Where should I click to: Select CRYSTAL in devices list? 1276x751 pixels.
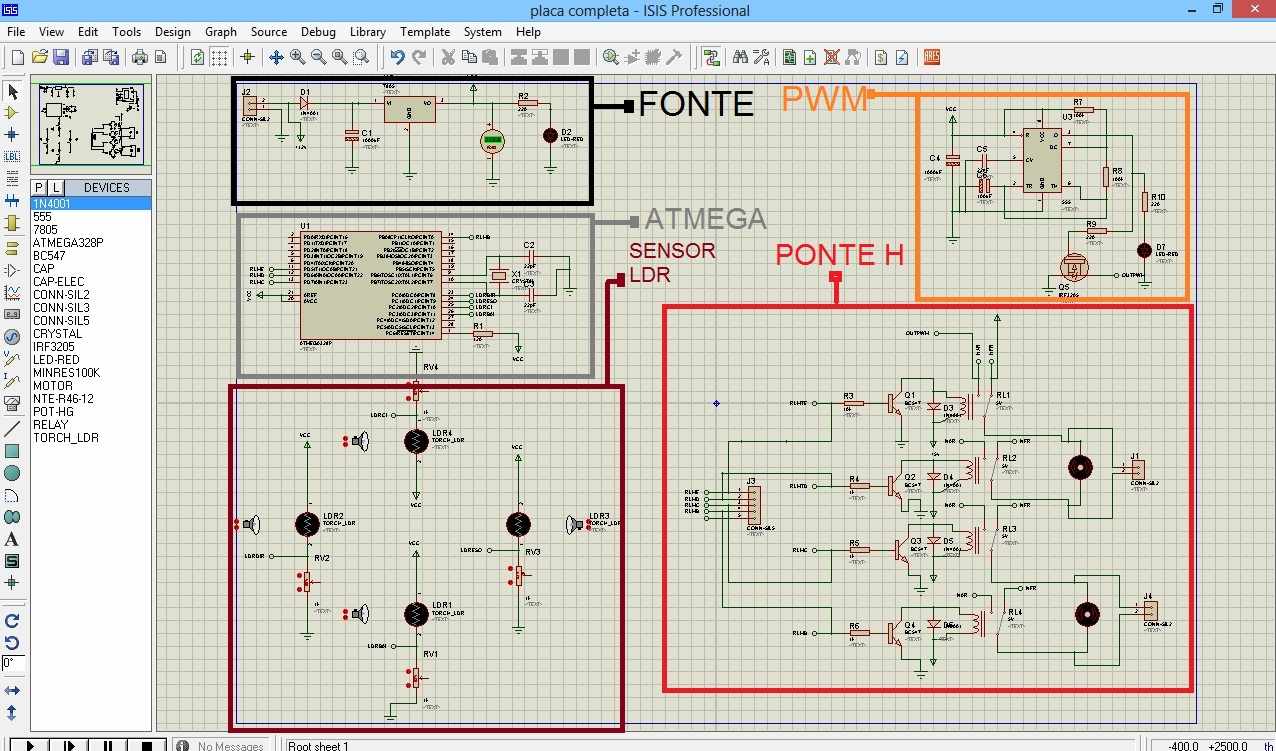(x=91, y=333)
